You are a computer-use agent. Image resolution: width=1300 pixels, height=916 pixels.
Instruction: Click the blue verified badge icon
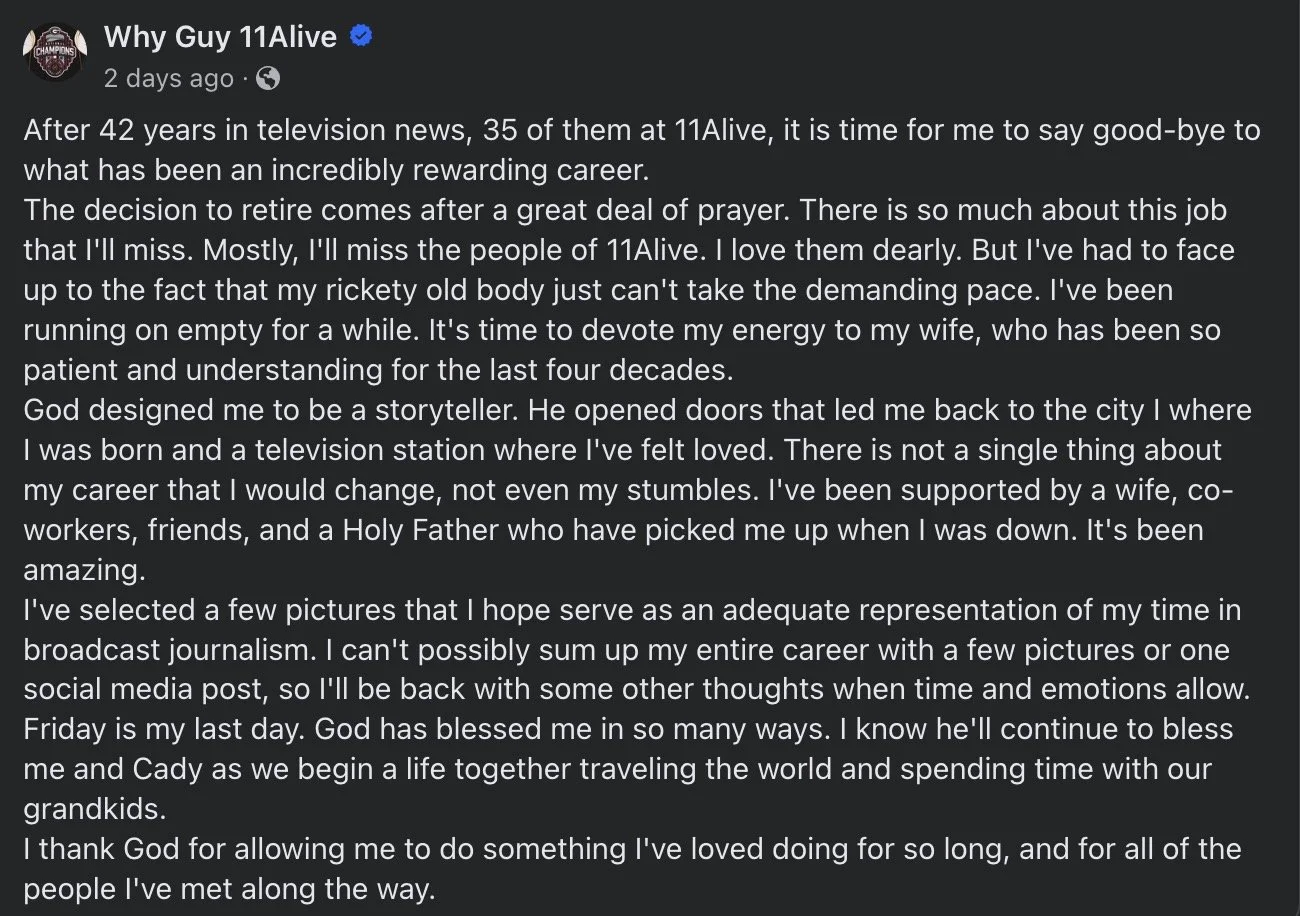pos(361,37)
